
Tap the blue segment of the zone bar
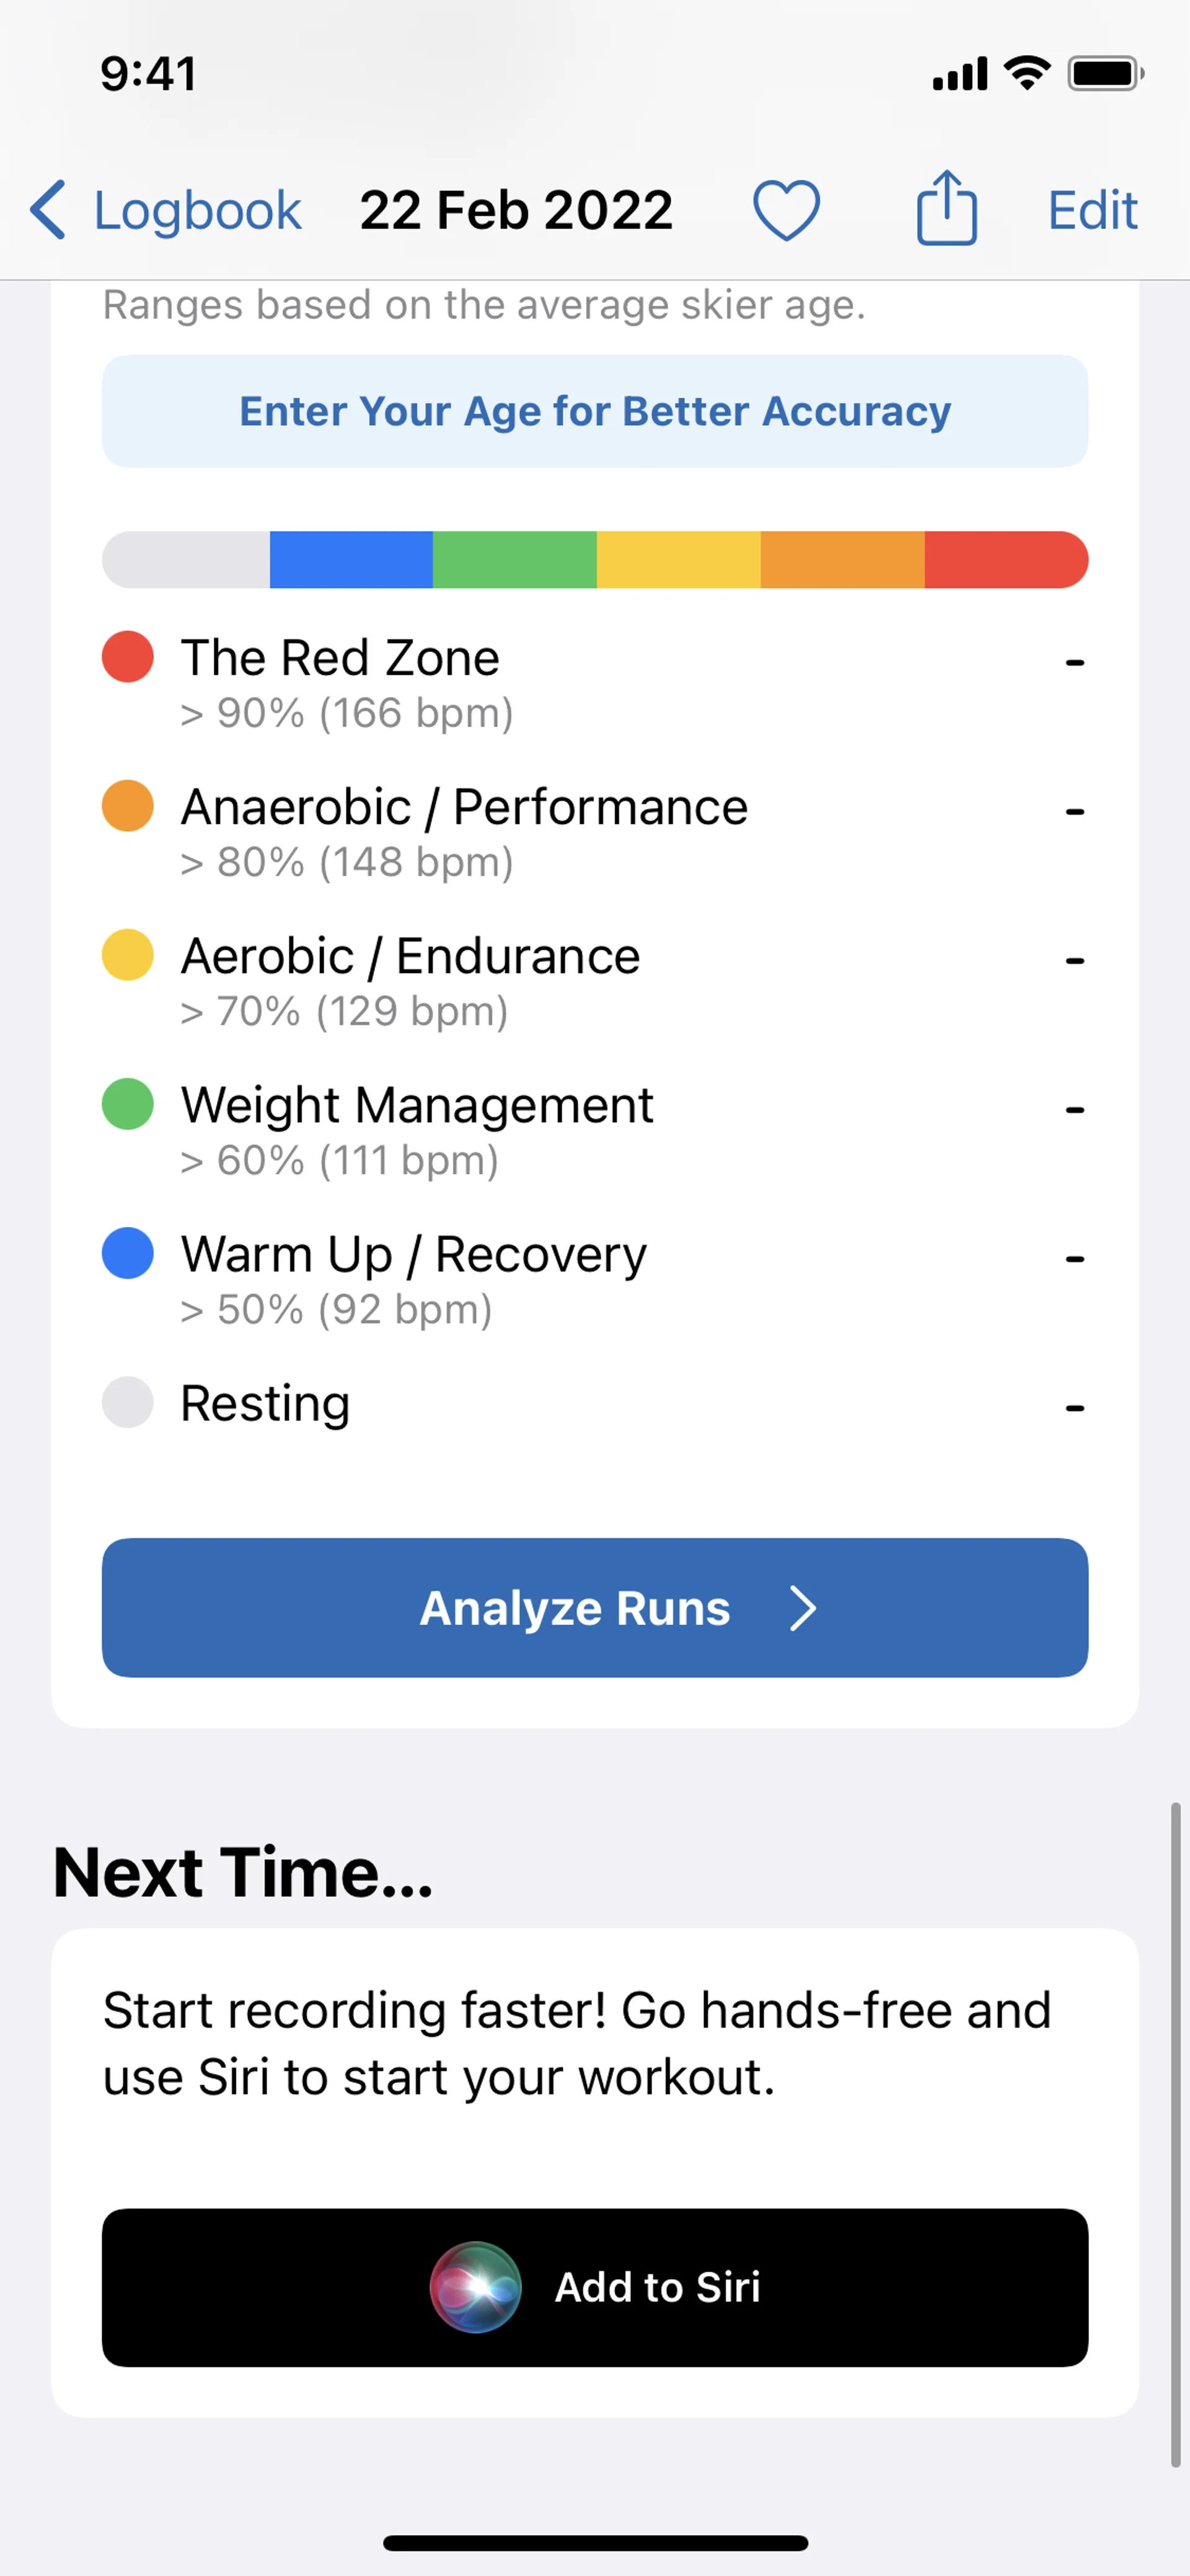click(351, 560)
